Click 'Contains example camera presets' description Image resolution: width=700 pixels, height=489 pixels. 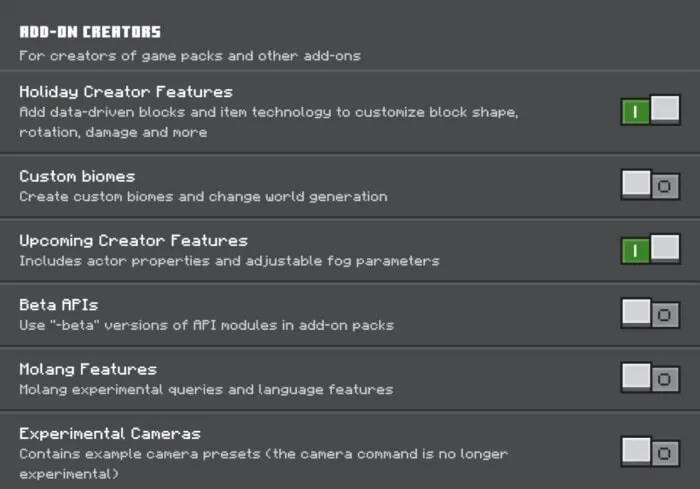[x=263, y=464]
